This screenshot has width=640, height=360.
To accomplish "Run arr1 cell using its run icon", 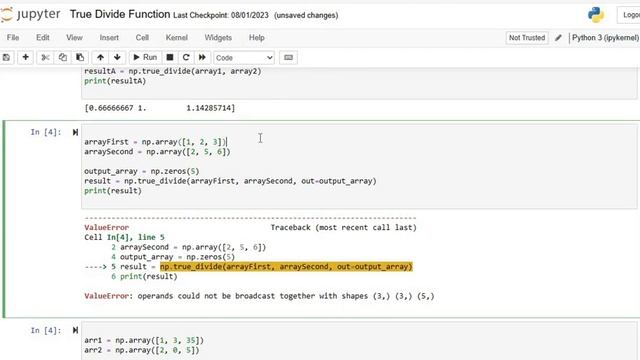I will 75,330.
